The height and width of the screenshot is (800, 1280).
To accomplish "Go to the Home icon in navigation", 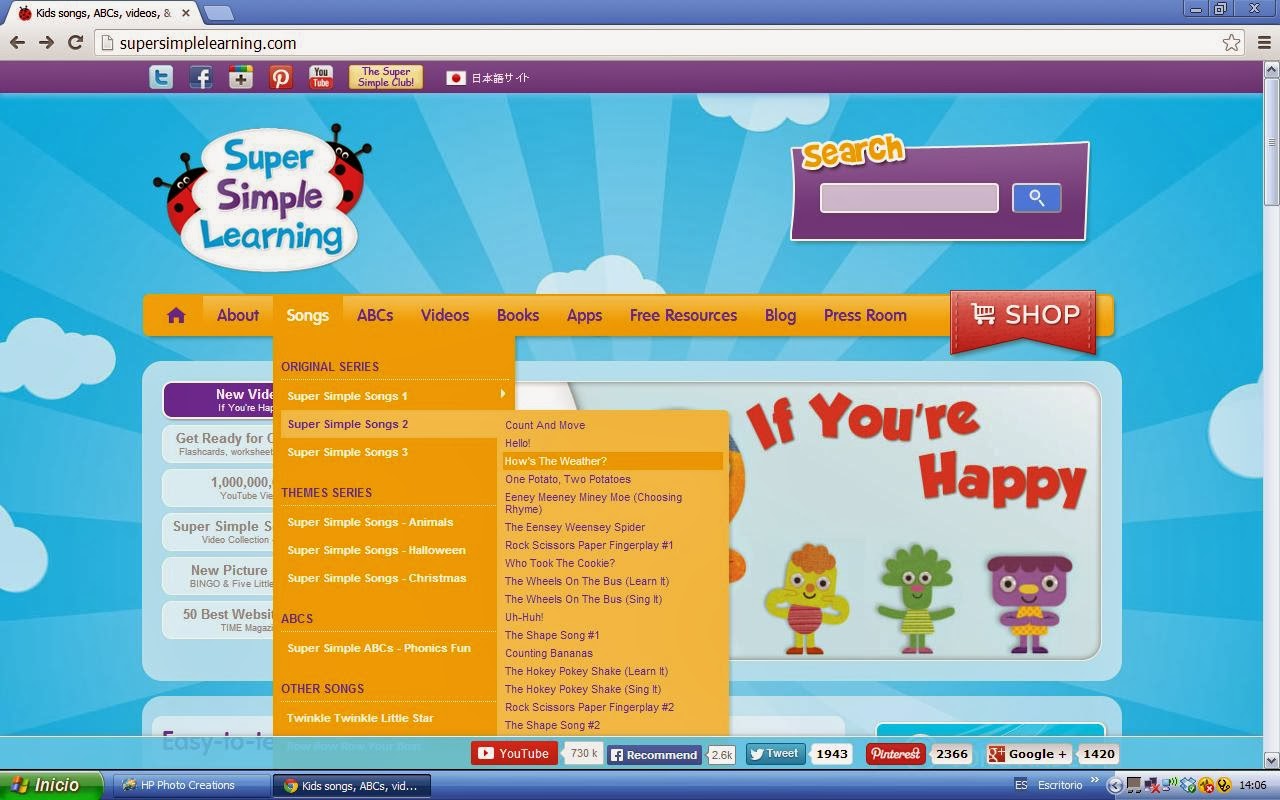I will click(176, 316).
